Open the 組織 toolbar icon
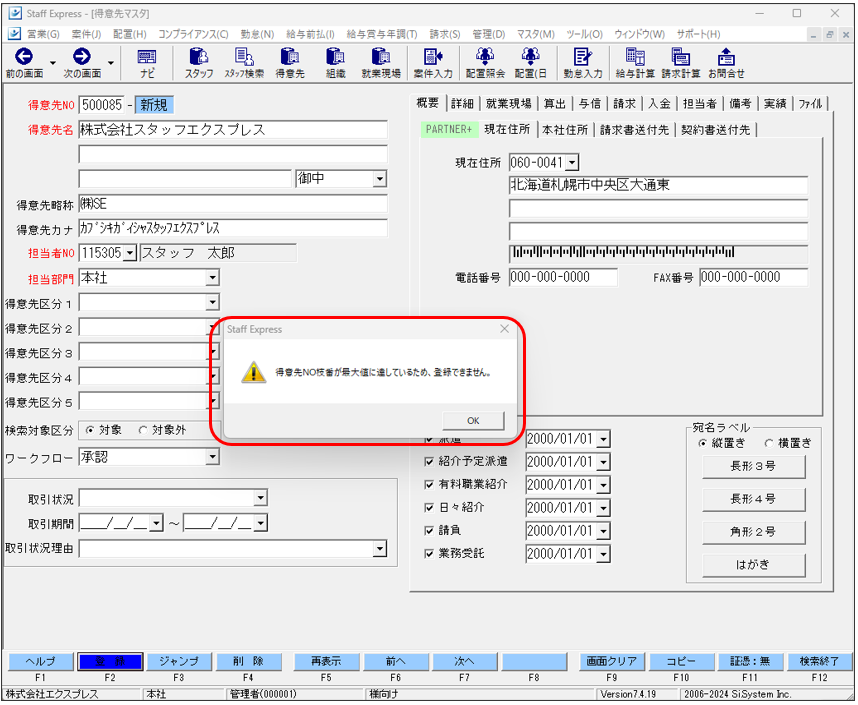Screen dimensions: 858x705 pos(335,62)
